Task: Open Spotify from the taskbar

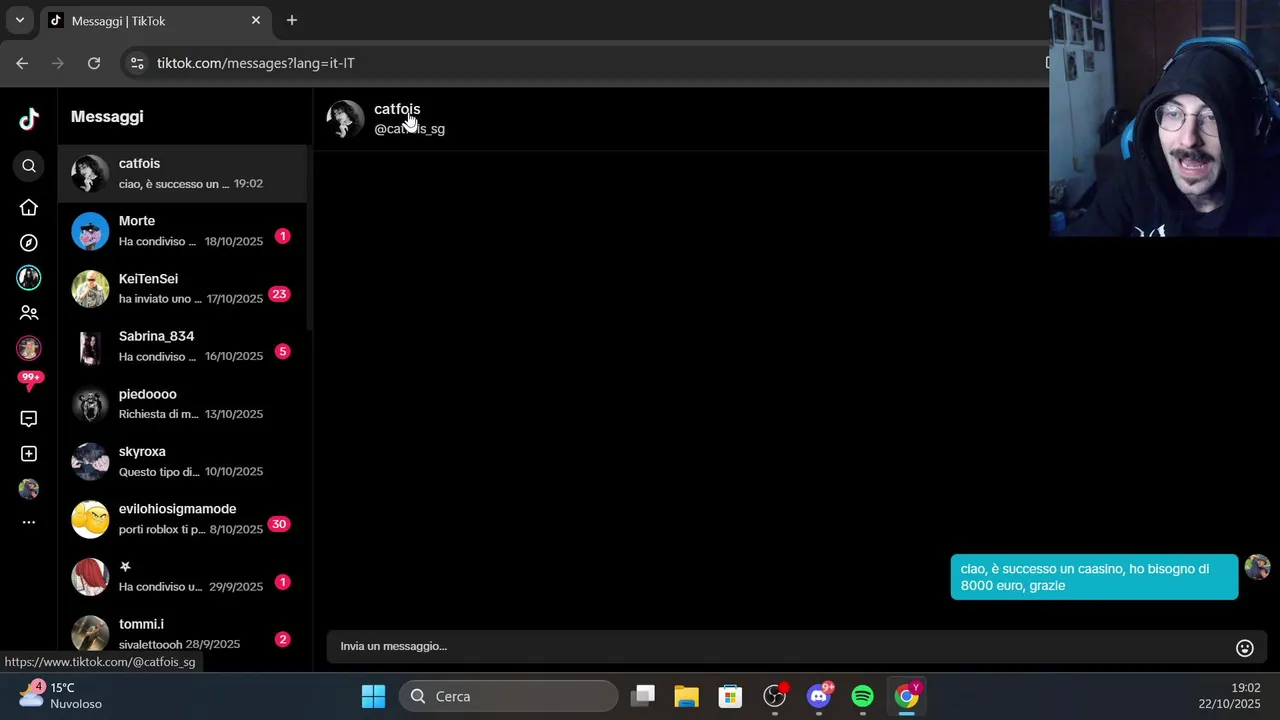Action: [x=862, y=696]
